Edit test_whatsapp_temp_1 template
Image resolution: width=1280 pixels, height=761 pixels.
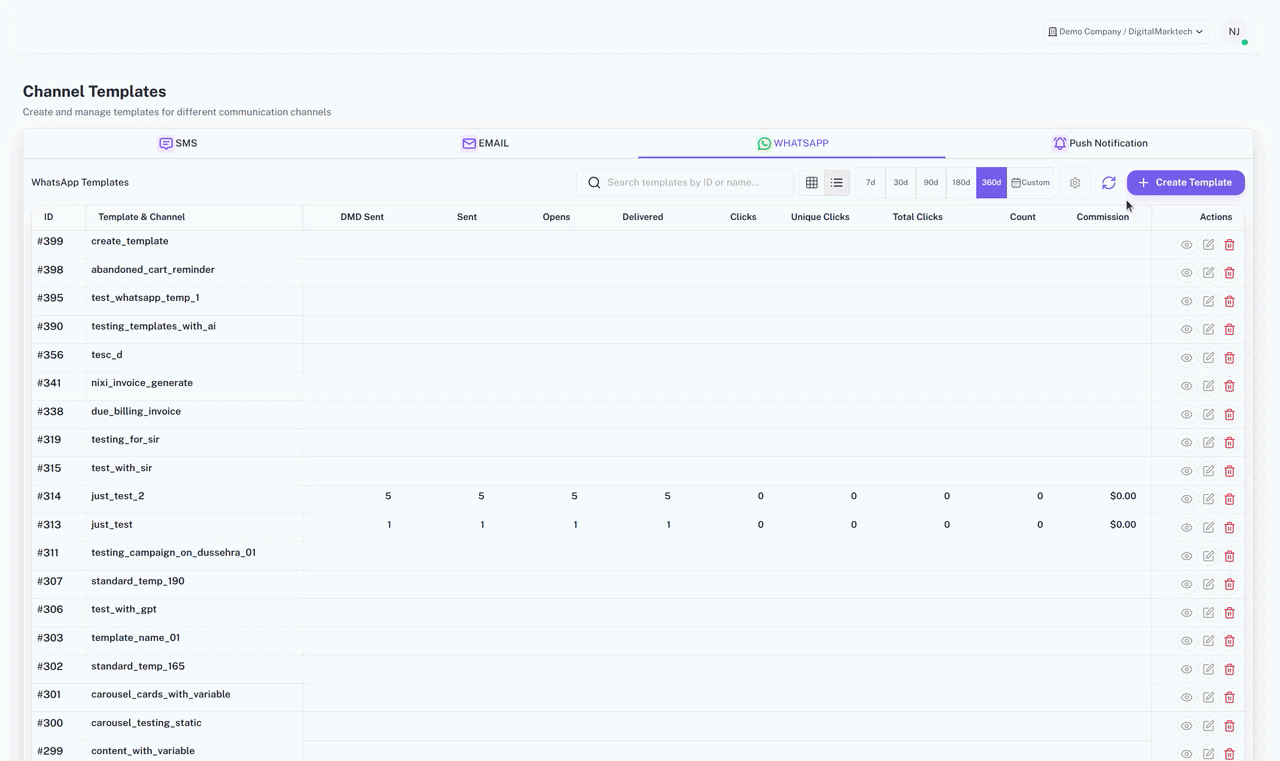click(1208, 301)
